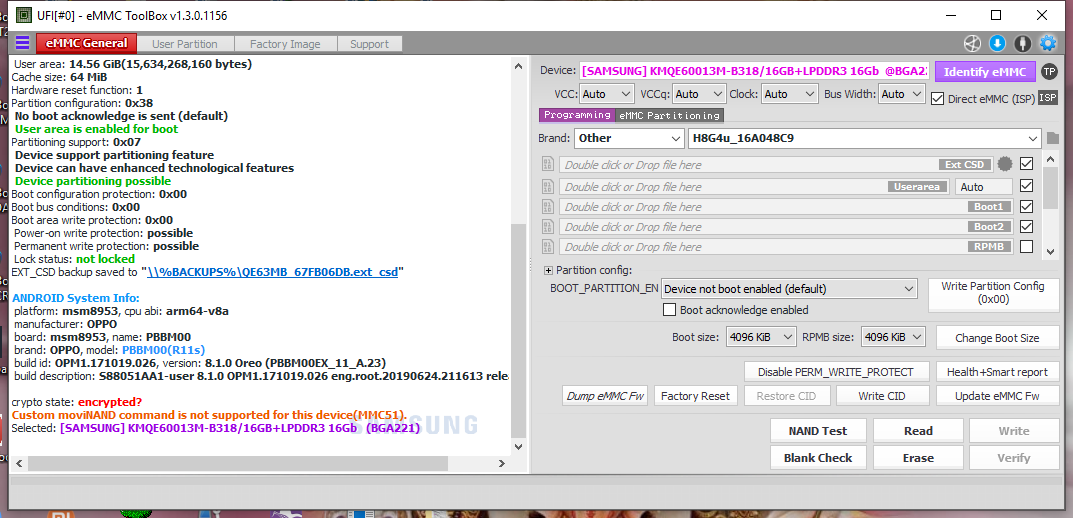The image size is (1073, 518).
Task: Click the black plug connector icon
Action: click(1022, 43)
